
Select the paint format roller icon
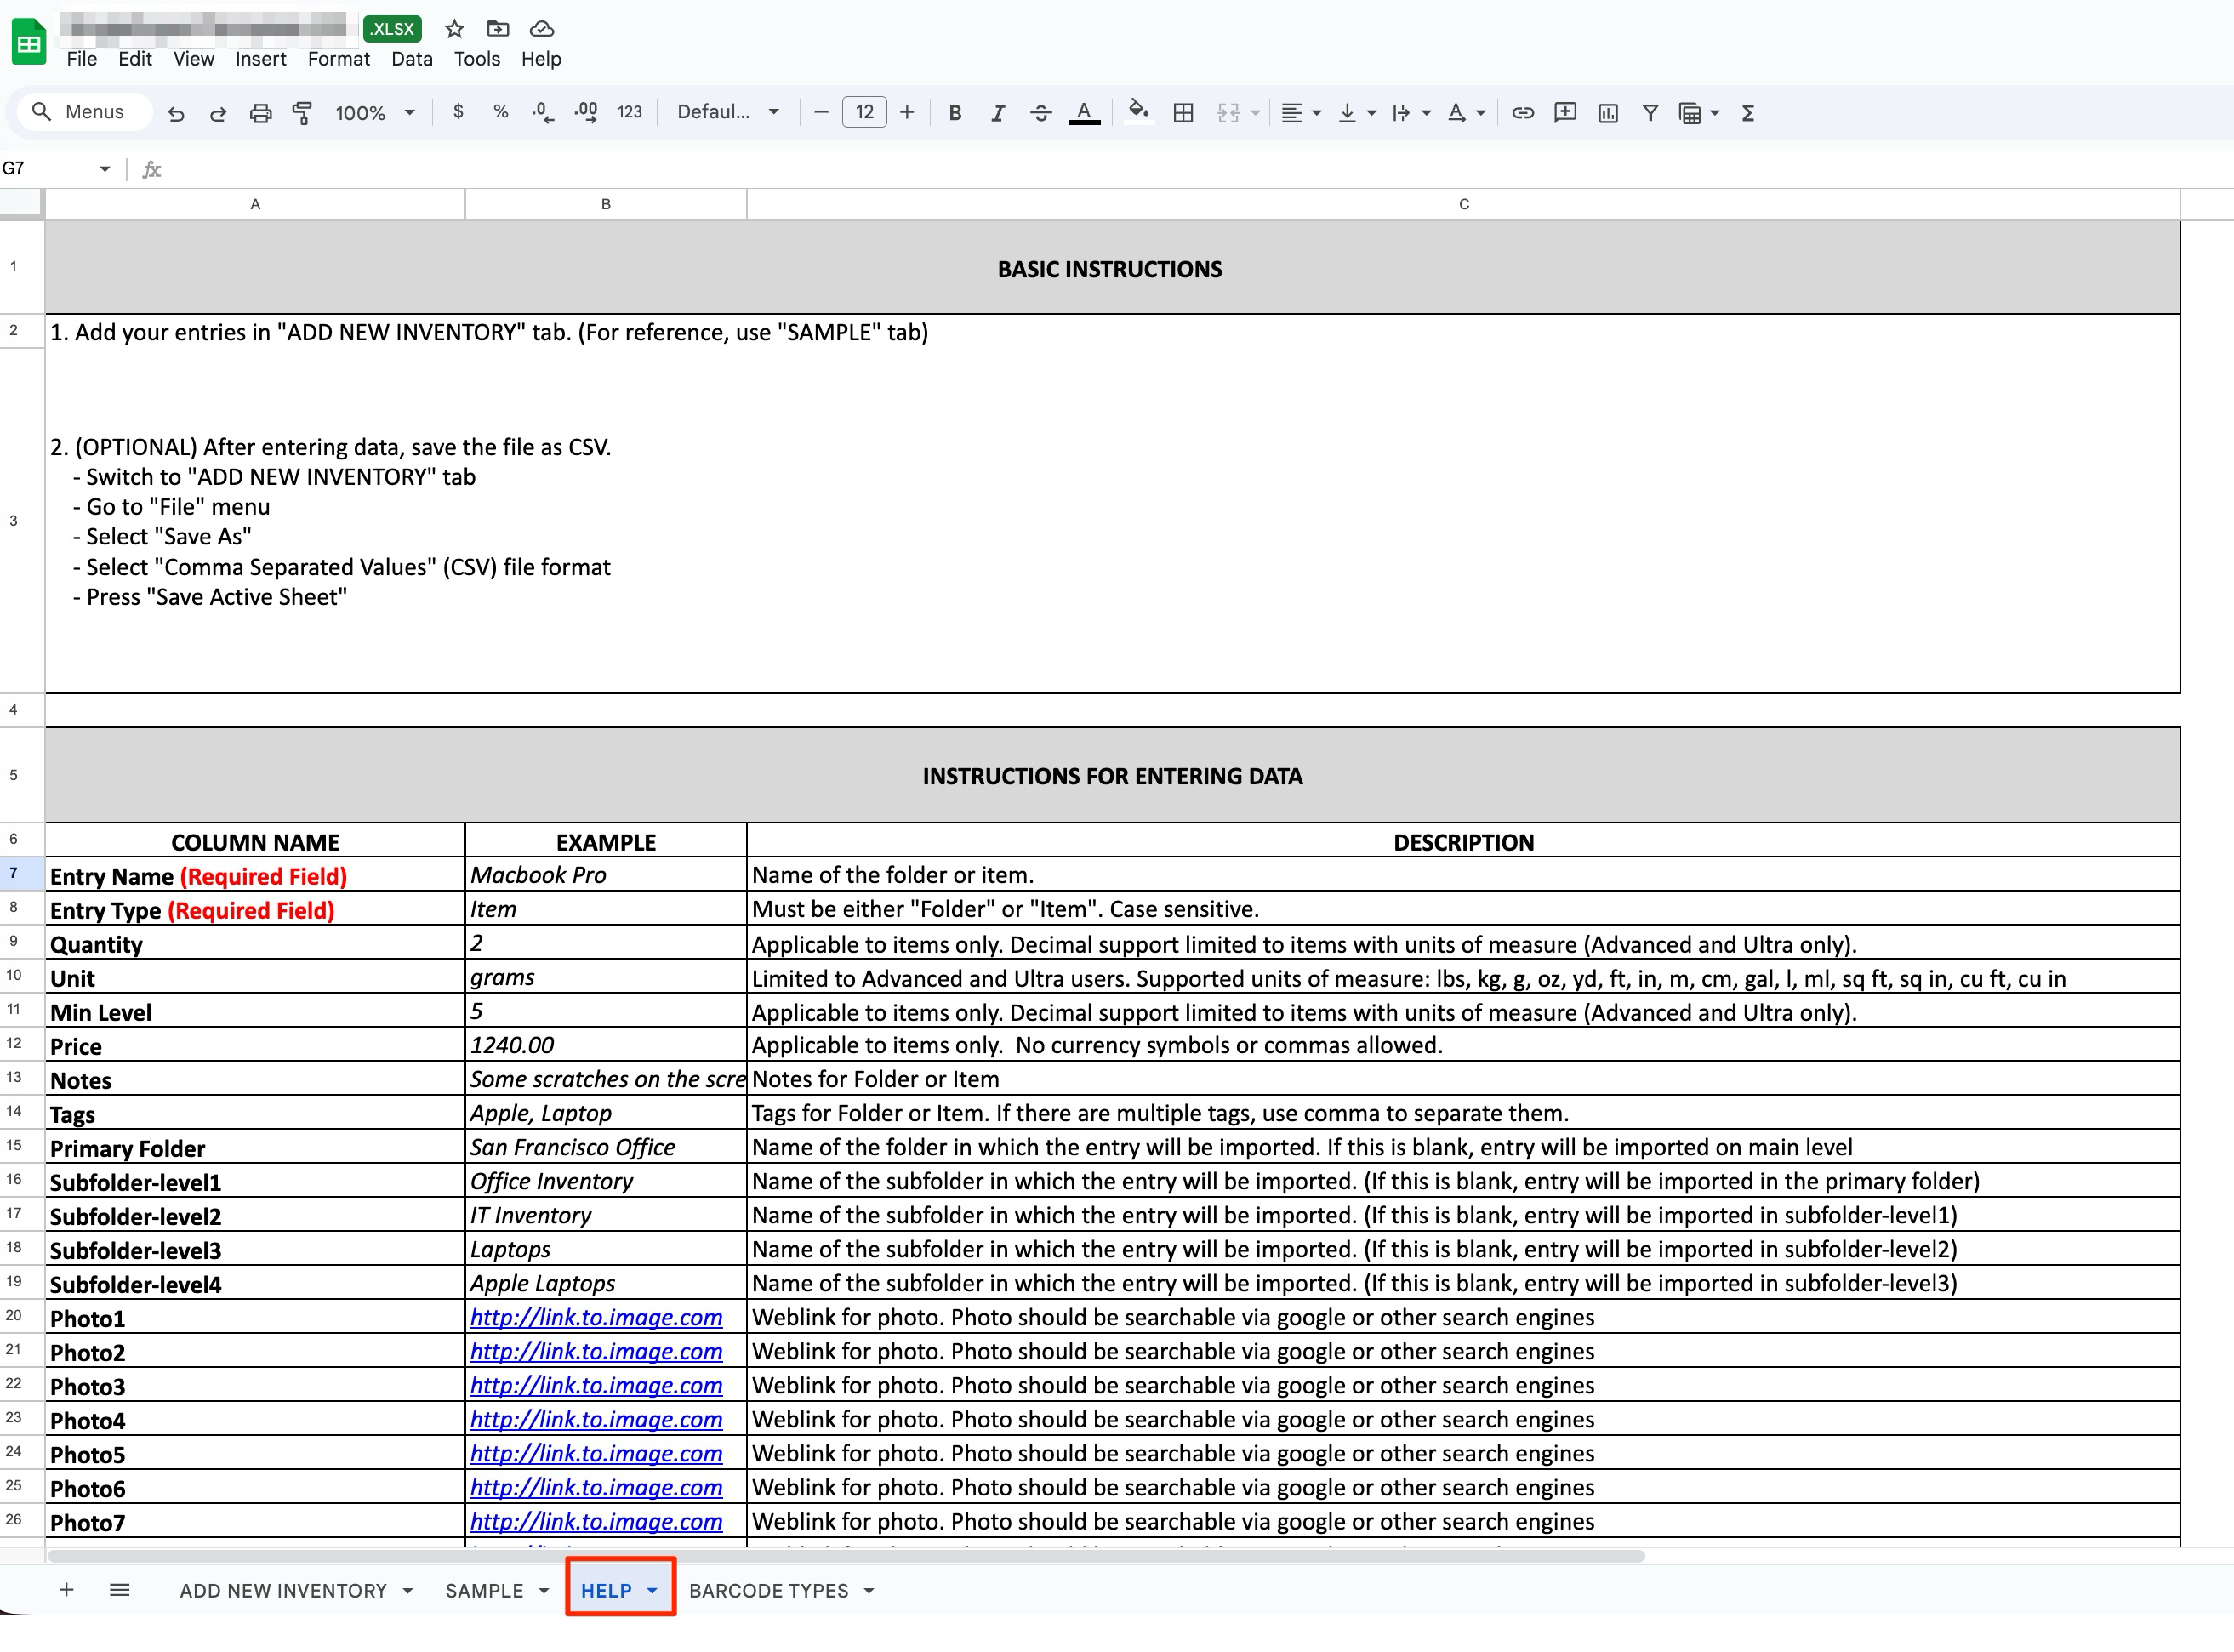[x=302, y=113]
